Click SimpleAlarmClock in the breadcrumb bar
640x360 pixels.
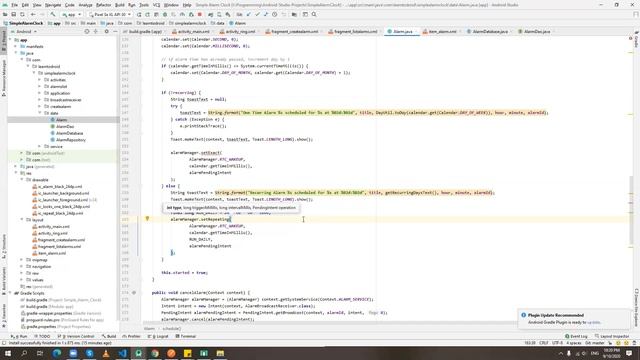point(23,23)
